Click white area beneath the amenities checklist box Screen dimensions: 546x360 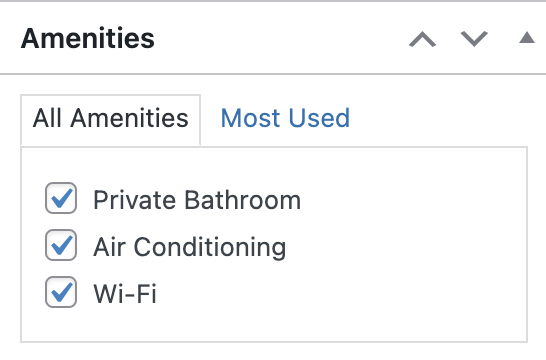coord(274,352)
